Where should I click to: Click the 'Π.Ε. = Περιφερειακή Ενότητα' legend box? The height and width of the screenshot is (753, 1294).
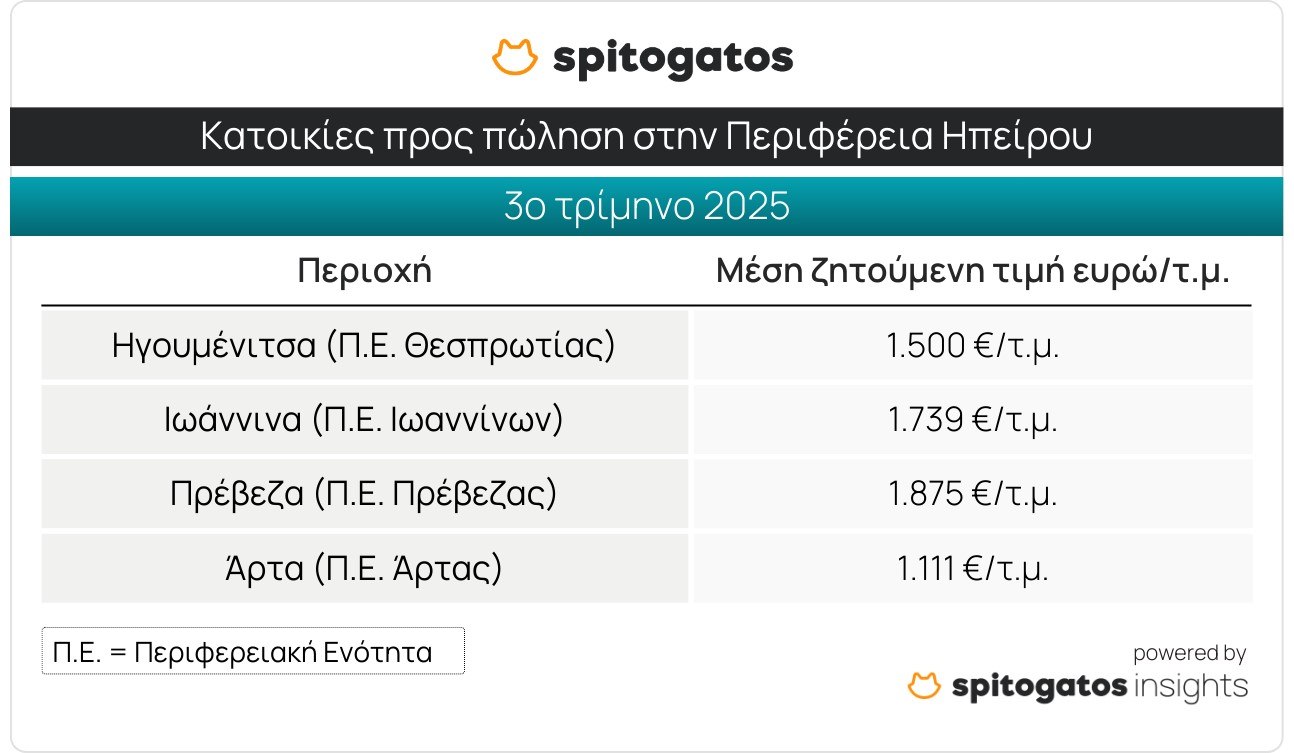(253, 652)
